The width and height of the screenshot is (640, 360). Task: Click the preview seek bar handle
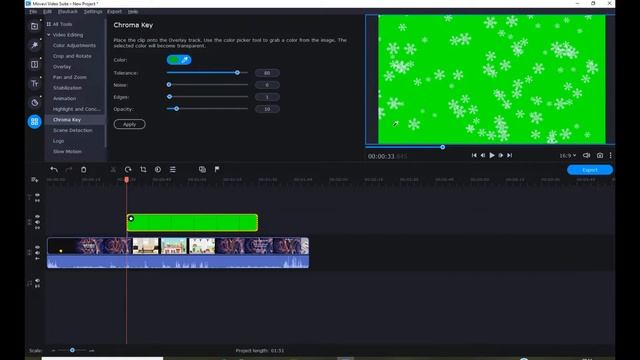coord(442,147)
